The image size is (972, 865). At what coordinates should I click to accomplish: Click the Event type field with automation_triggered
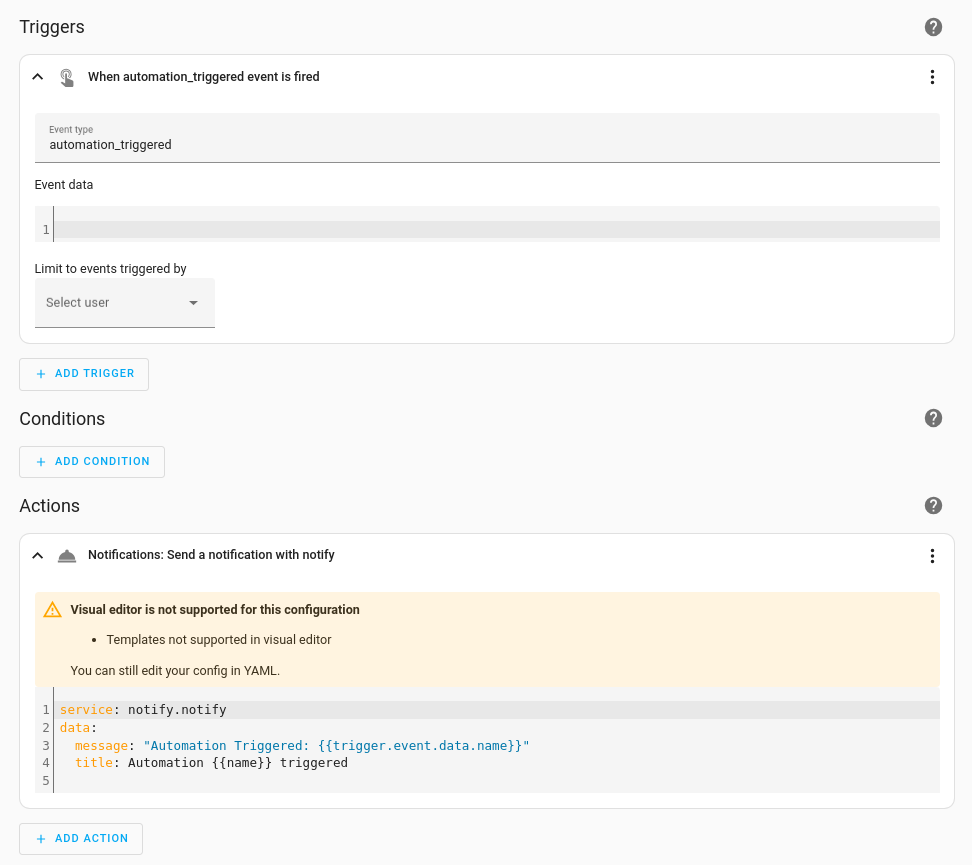tap(487, 138)
